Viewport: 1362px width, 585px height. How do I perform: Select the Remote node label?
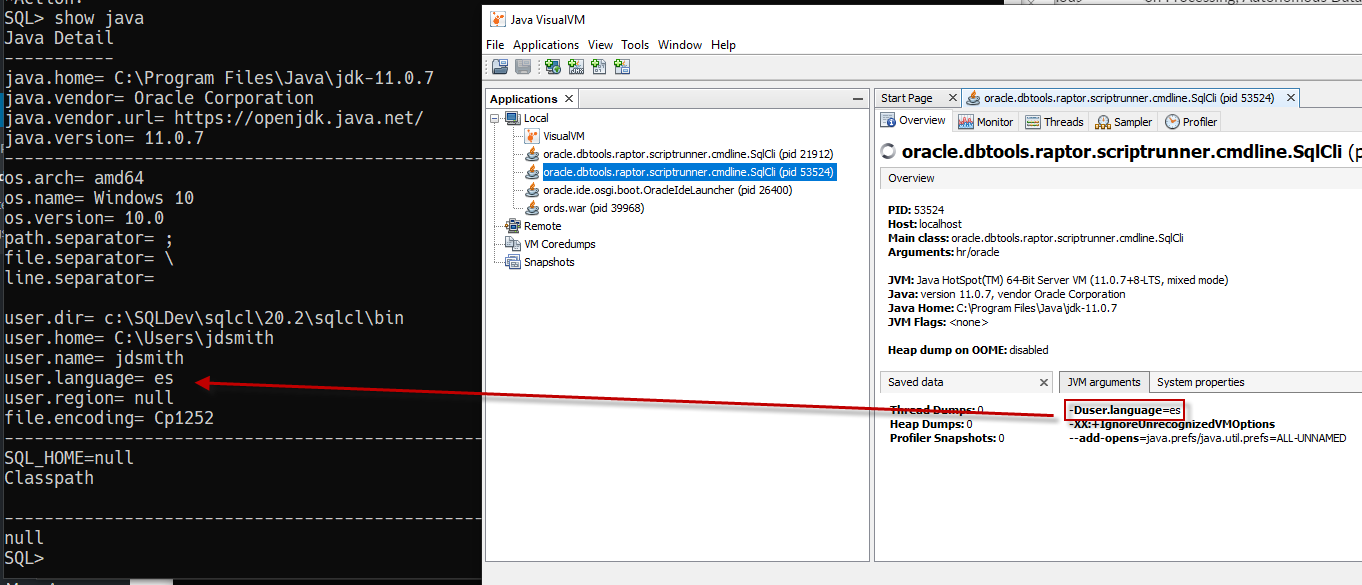pyautogui.click(x=542, y=226)
